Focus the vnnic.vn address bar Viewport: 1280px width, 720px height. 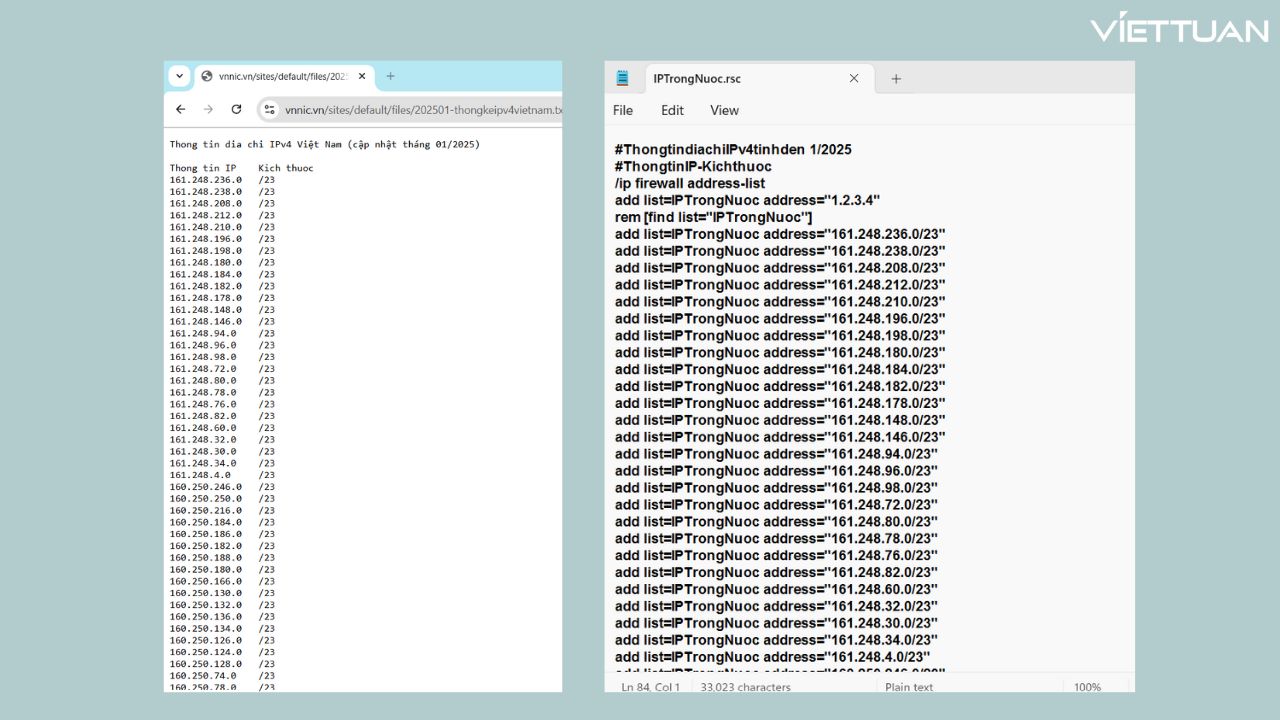[420, 110]
